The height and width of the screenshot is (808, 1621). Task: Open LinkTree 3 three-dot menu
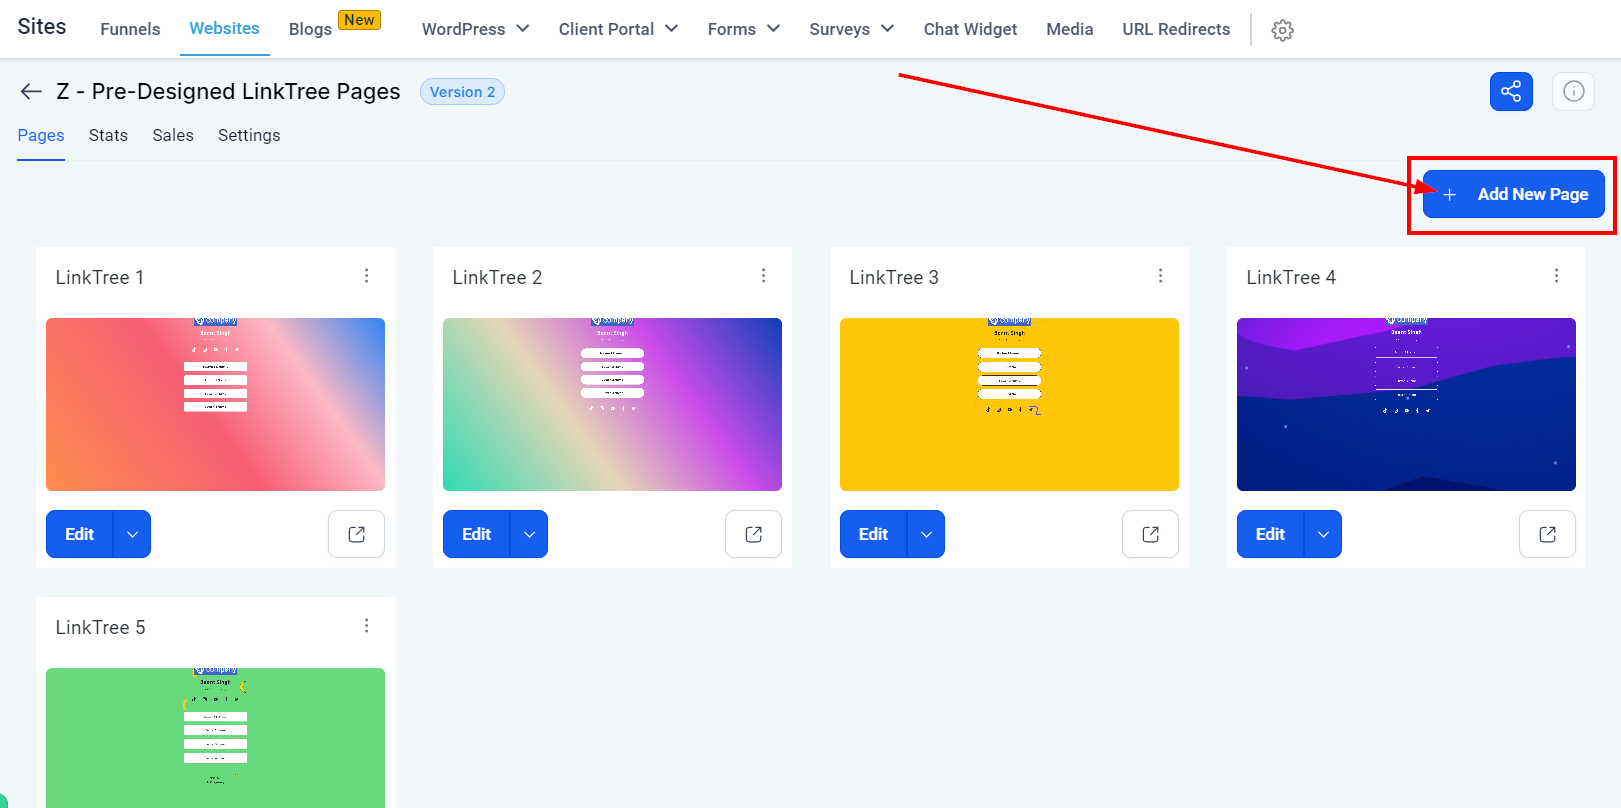tap(1160, 276)
